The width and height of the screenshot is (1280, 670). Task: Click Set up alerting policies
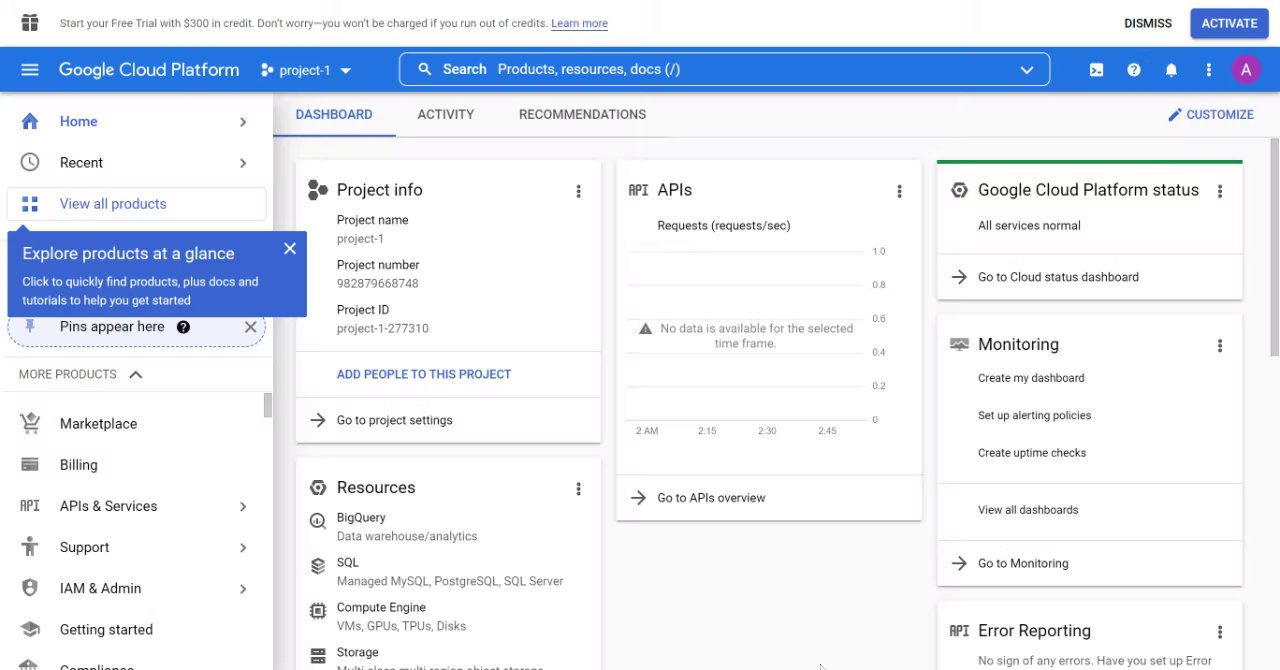(x=1034, y=415)
